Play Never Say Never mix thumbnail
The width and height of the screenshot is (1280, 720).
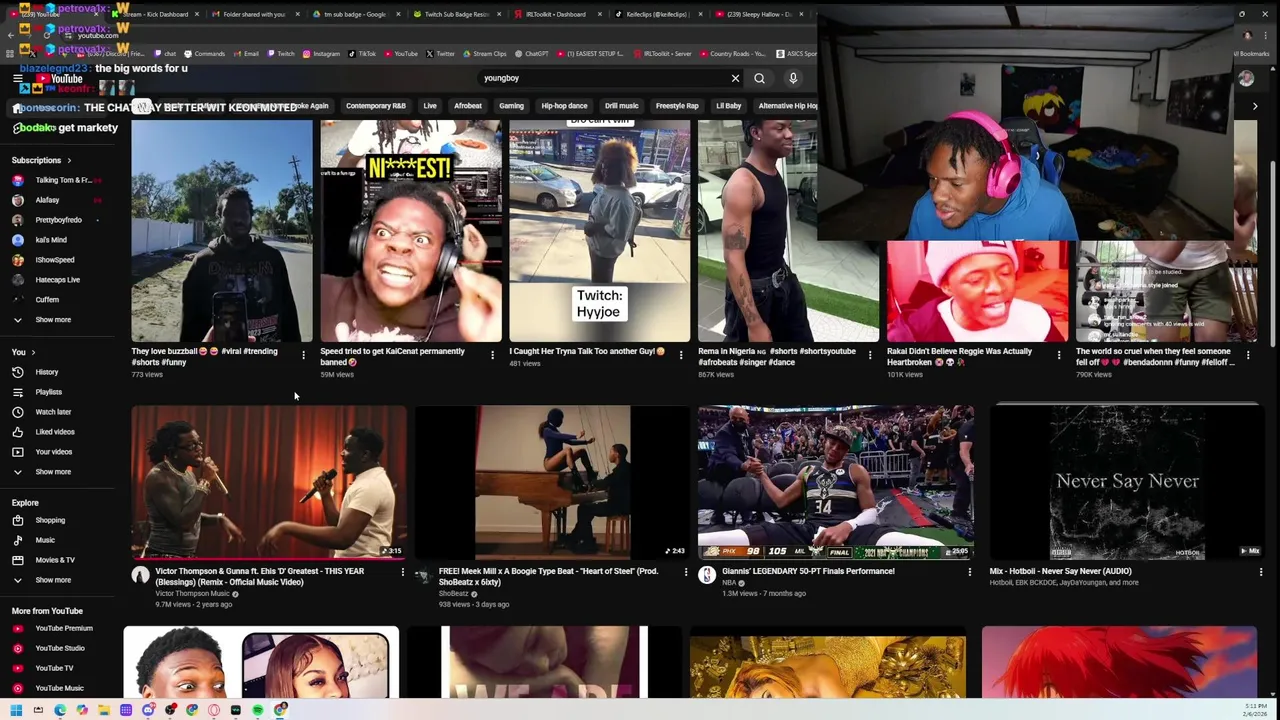coord(1127,482)
